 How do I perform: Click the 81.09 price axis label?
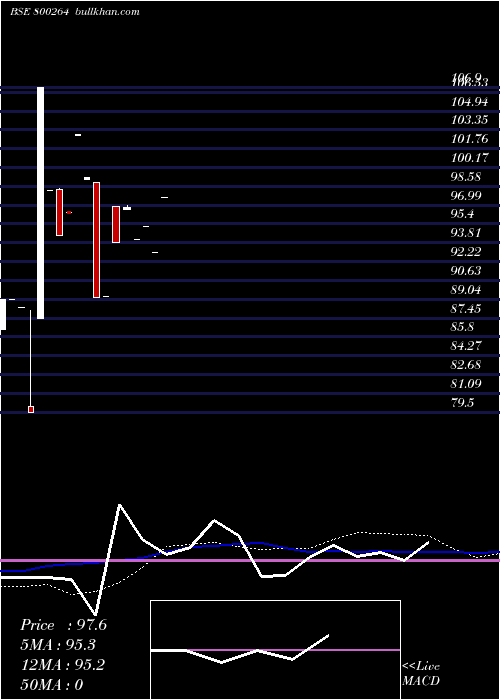point(466,383)
